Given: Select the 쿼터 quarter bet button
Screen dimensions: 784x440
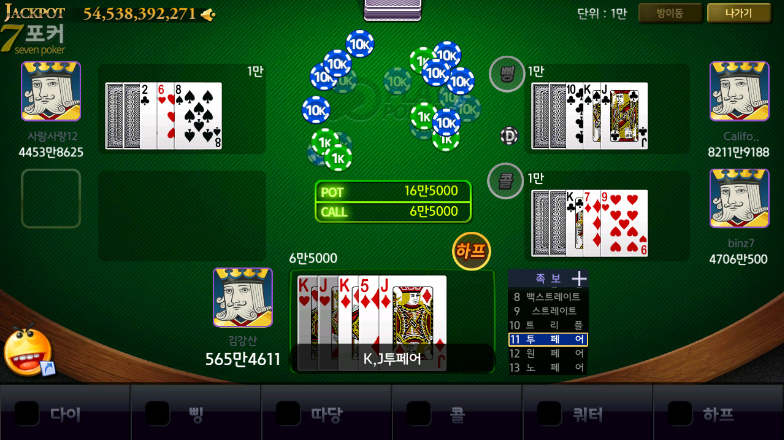Looking at the screenshot, I should pyautogui.click(x=588, y=413).
